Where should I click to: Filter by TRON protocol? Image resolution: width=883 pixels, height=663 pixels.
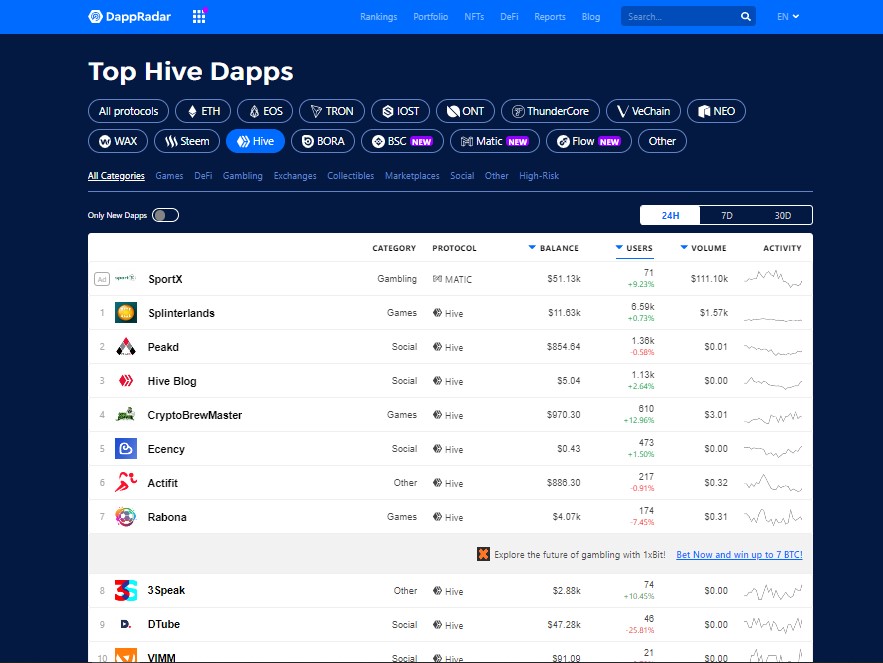tap(332, 111)
